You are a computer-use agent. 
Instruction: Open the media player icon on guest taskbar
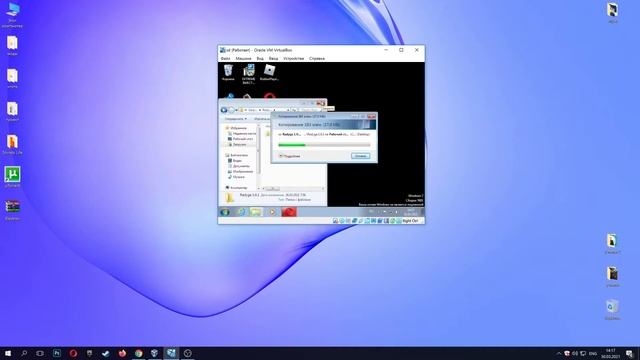(272, 212)
